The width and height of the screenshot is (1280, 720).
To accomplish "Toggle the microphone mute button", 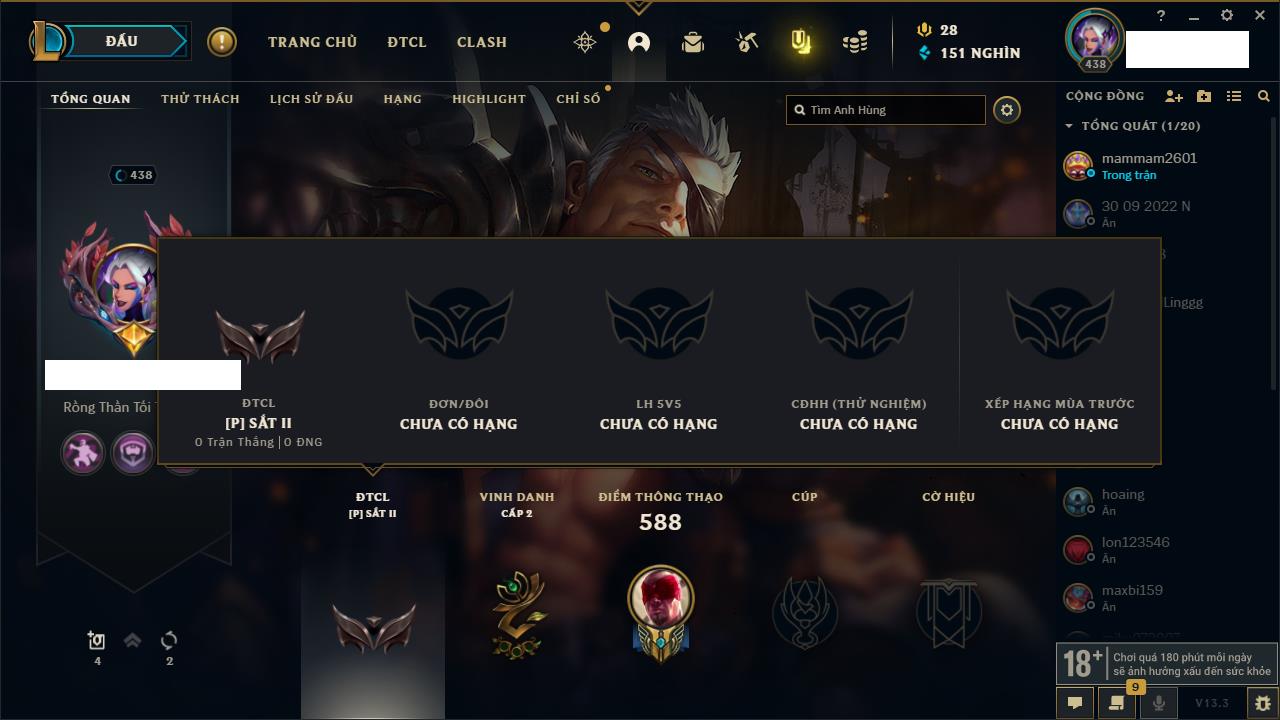I will [x=1159, y=703].
